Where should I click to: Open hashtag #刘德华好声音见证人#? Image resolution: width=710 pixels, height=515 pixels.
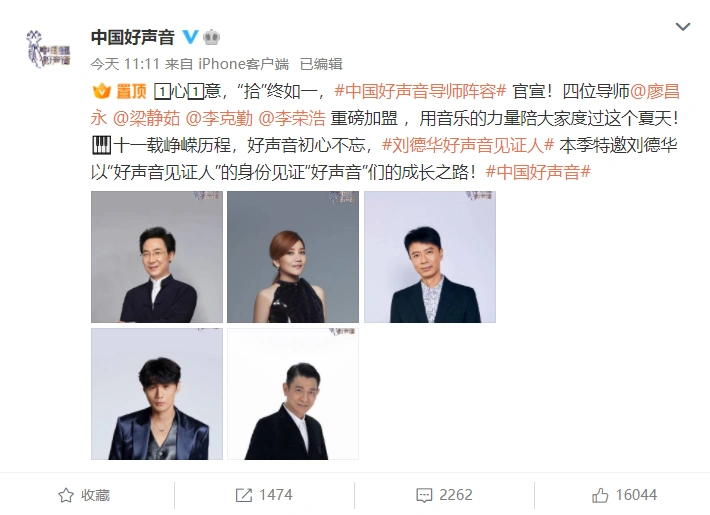click(468, 145)
